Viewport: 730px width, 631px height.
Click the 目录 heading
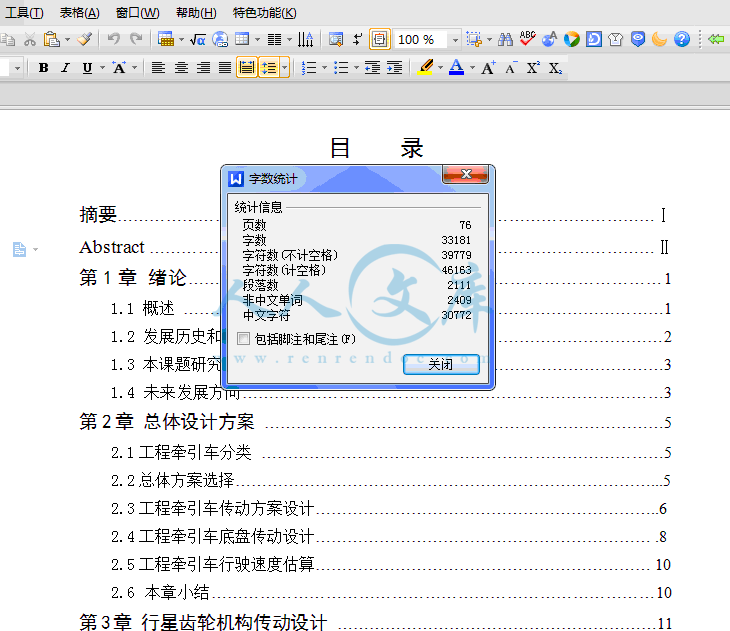tap(377, 148)
